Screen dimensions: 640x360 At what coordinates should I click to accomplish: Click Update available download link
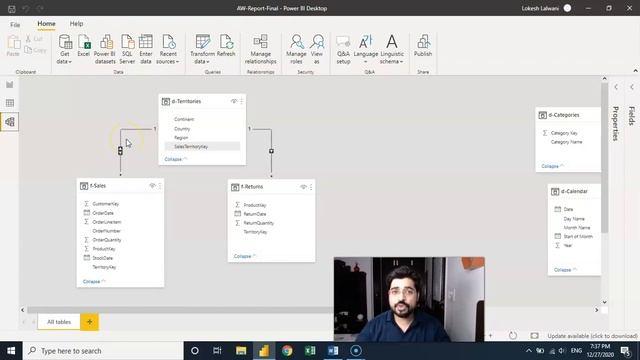[x=592, y=336]
